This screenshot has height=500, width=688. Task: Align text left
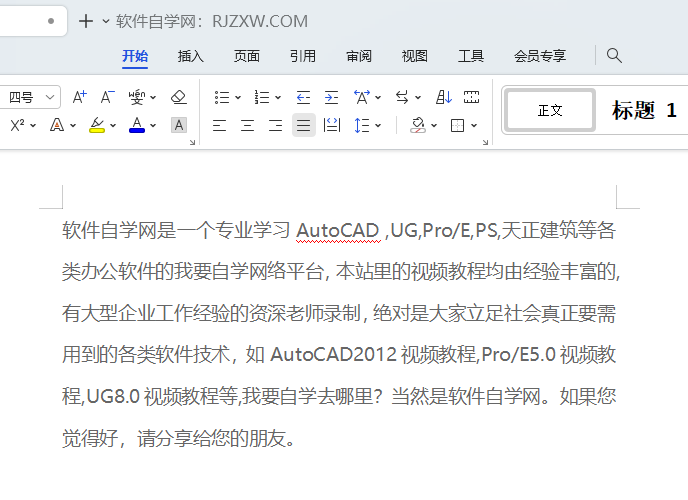[219, 126]
